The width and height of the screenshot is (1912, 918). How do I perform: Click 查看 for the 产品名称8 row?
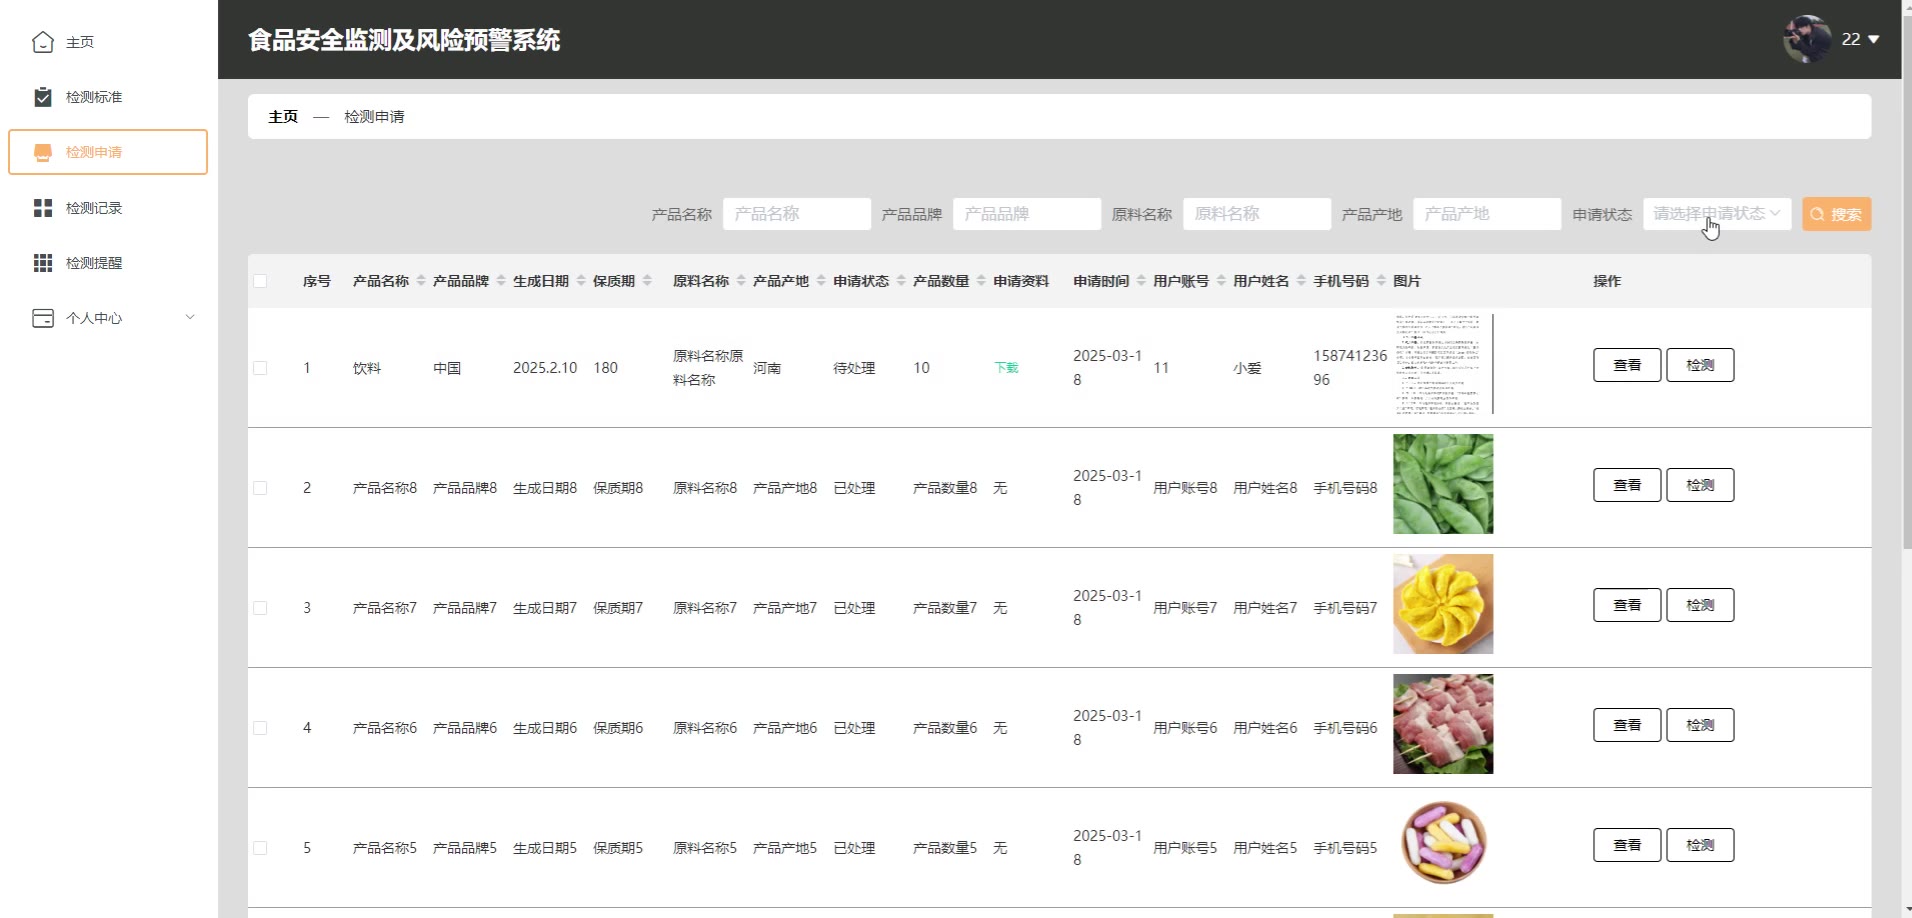[1627, 485]
